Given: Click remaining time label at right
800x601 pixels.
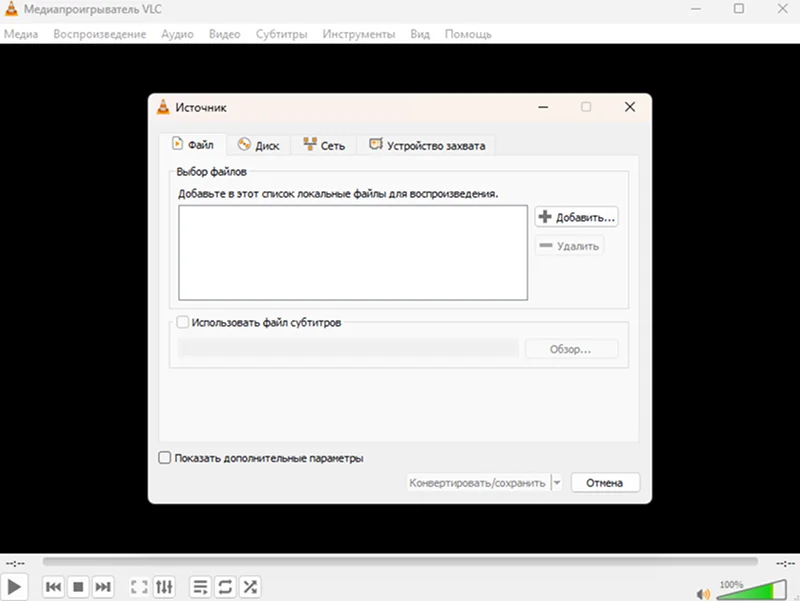Looking at the screenshot, I should tap(785, 563).
